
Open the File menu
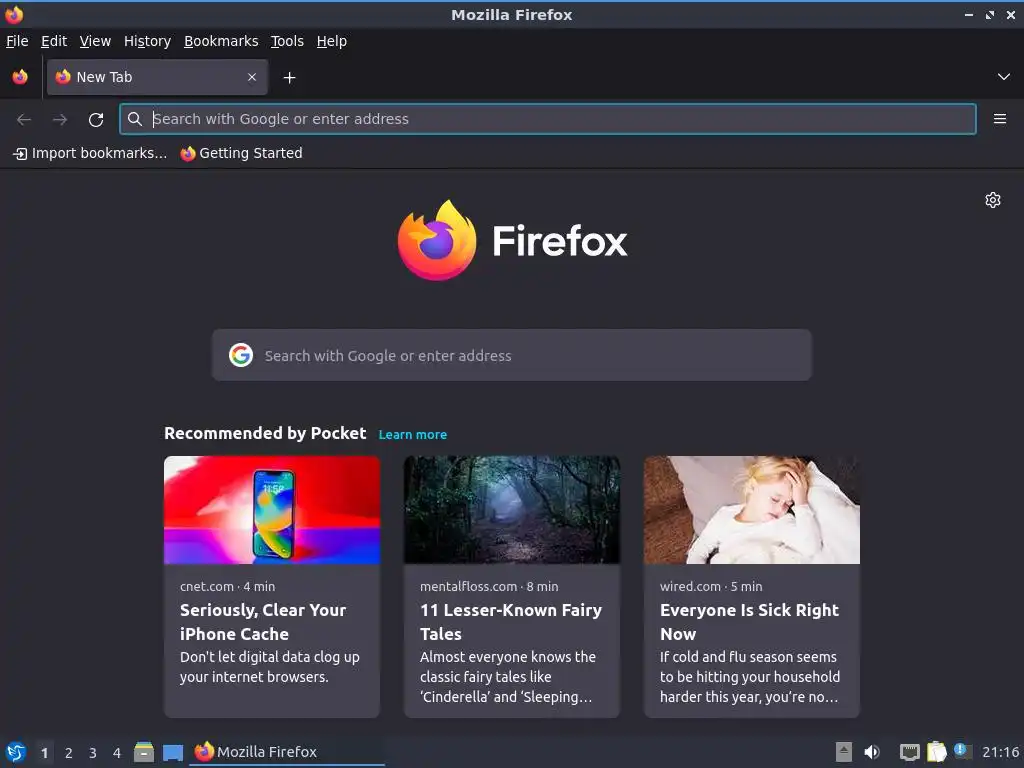(x=17, y=41)
